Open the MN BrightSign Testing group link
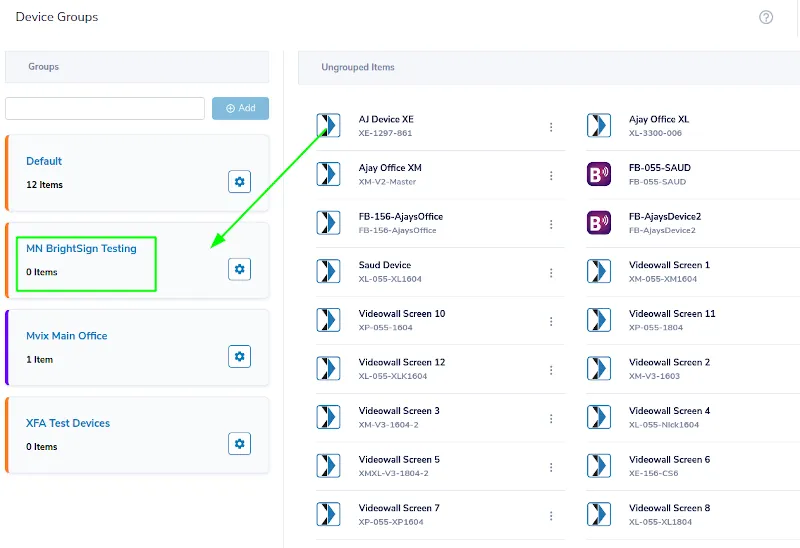The width and height of the screenshot is (800, 548). [81, 248]
